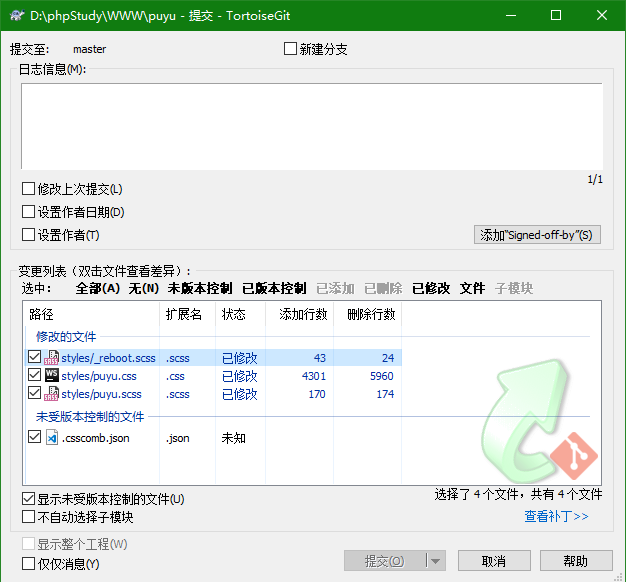Viewport: 626px width, 582px height.
Task: Click the Sass file icon of styles/_reboot.scss
Action: 52,358
